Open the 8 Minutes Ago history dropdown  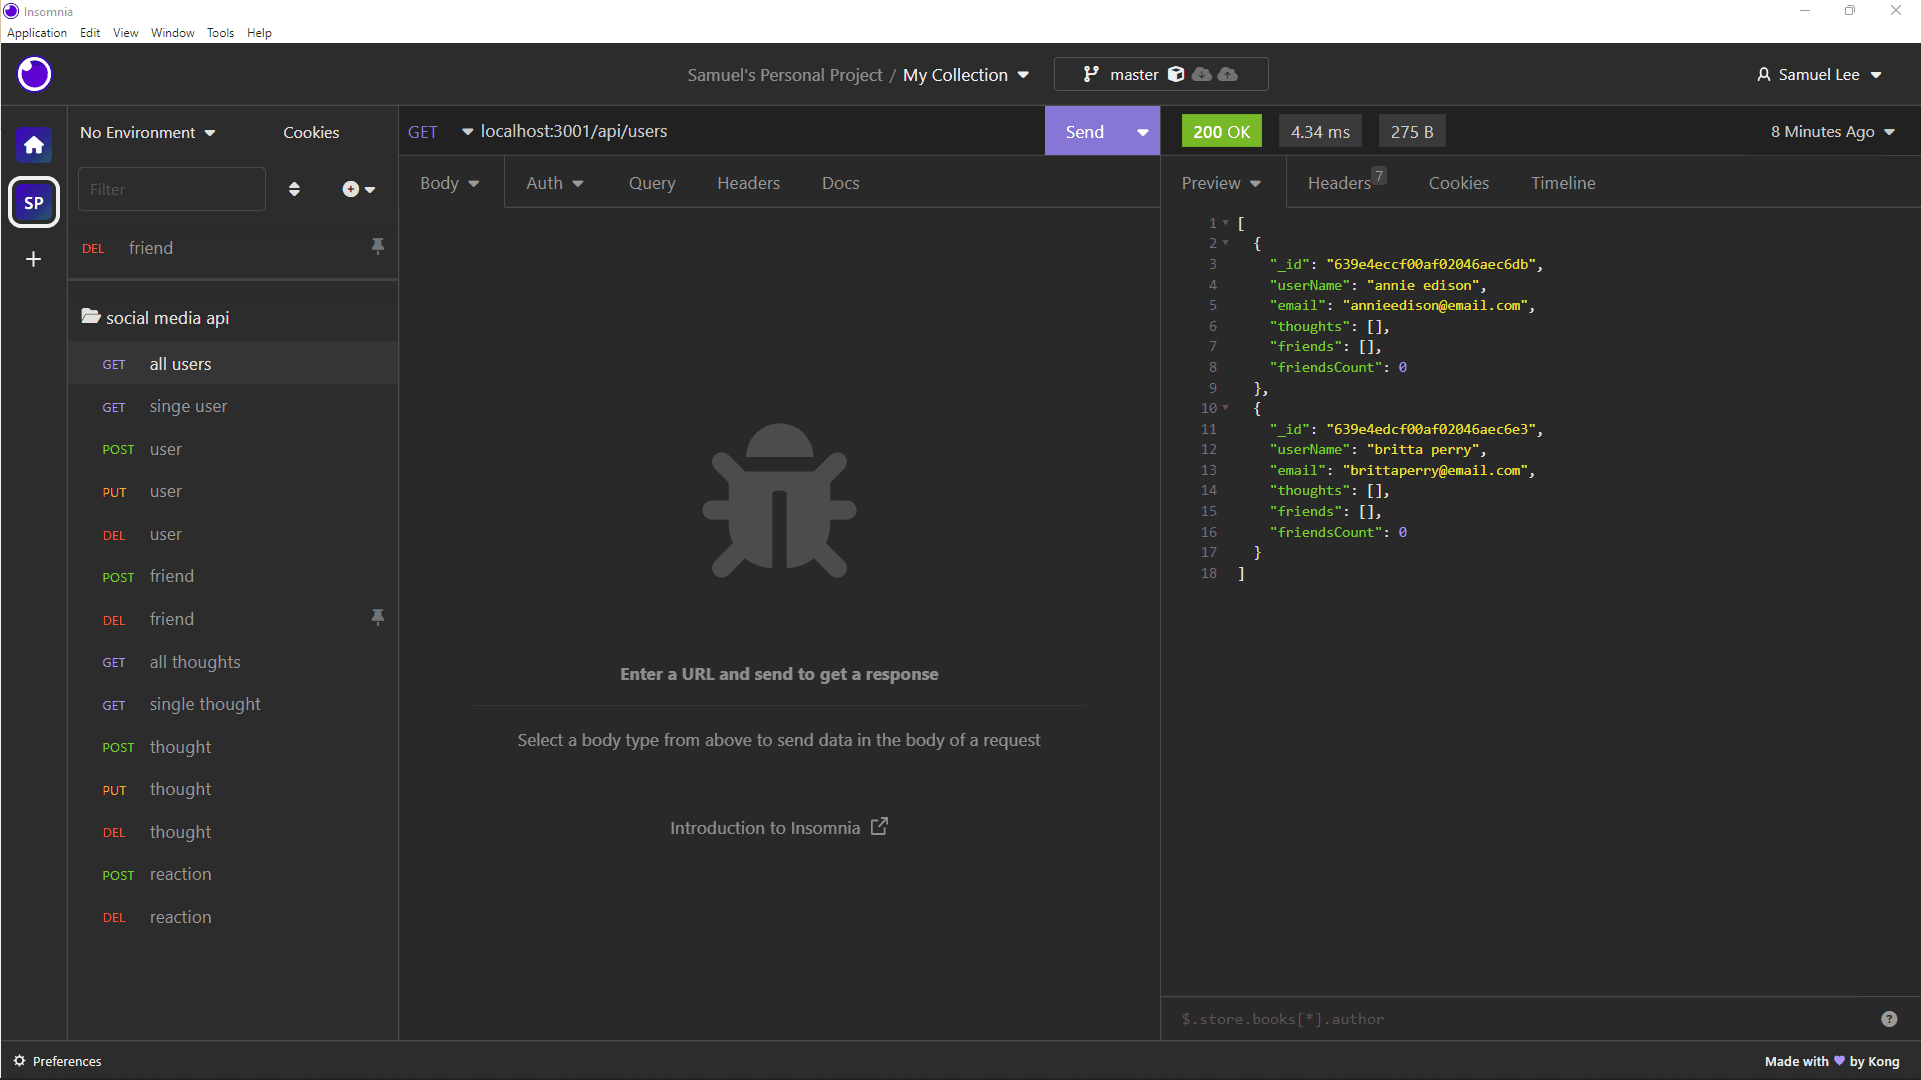1833,132
